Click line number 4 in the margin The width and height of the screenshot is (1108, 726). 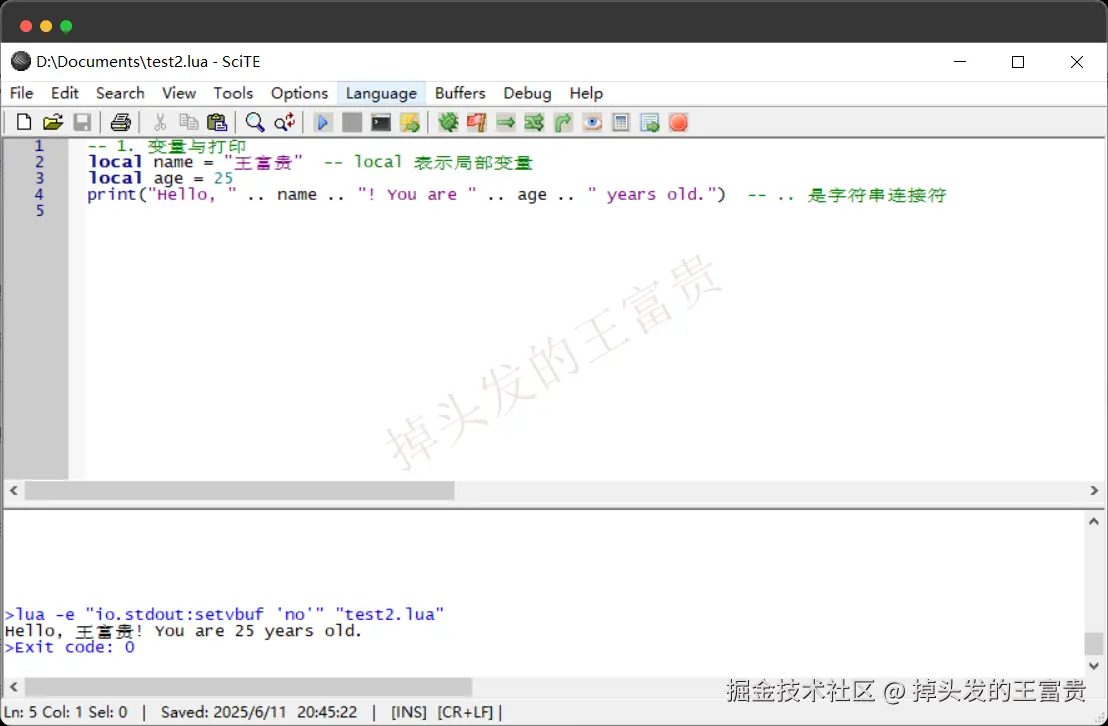pyautogui.click(x=39, y=194)
